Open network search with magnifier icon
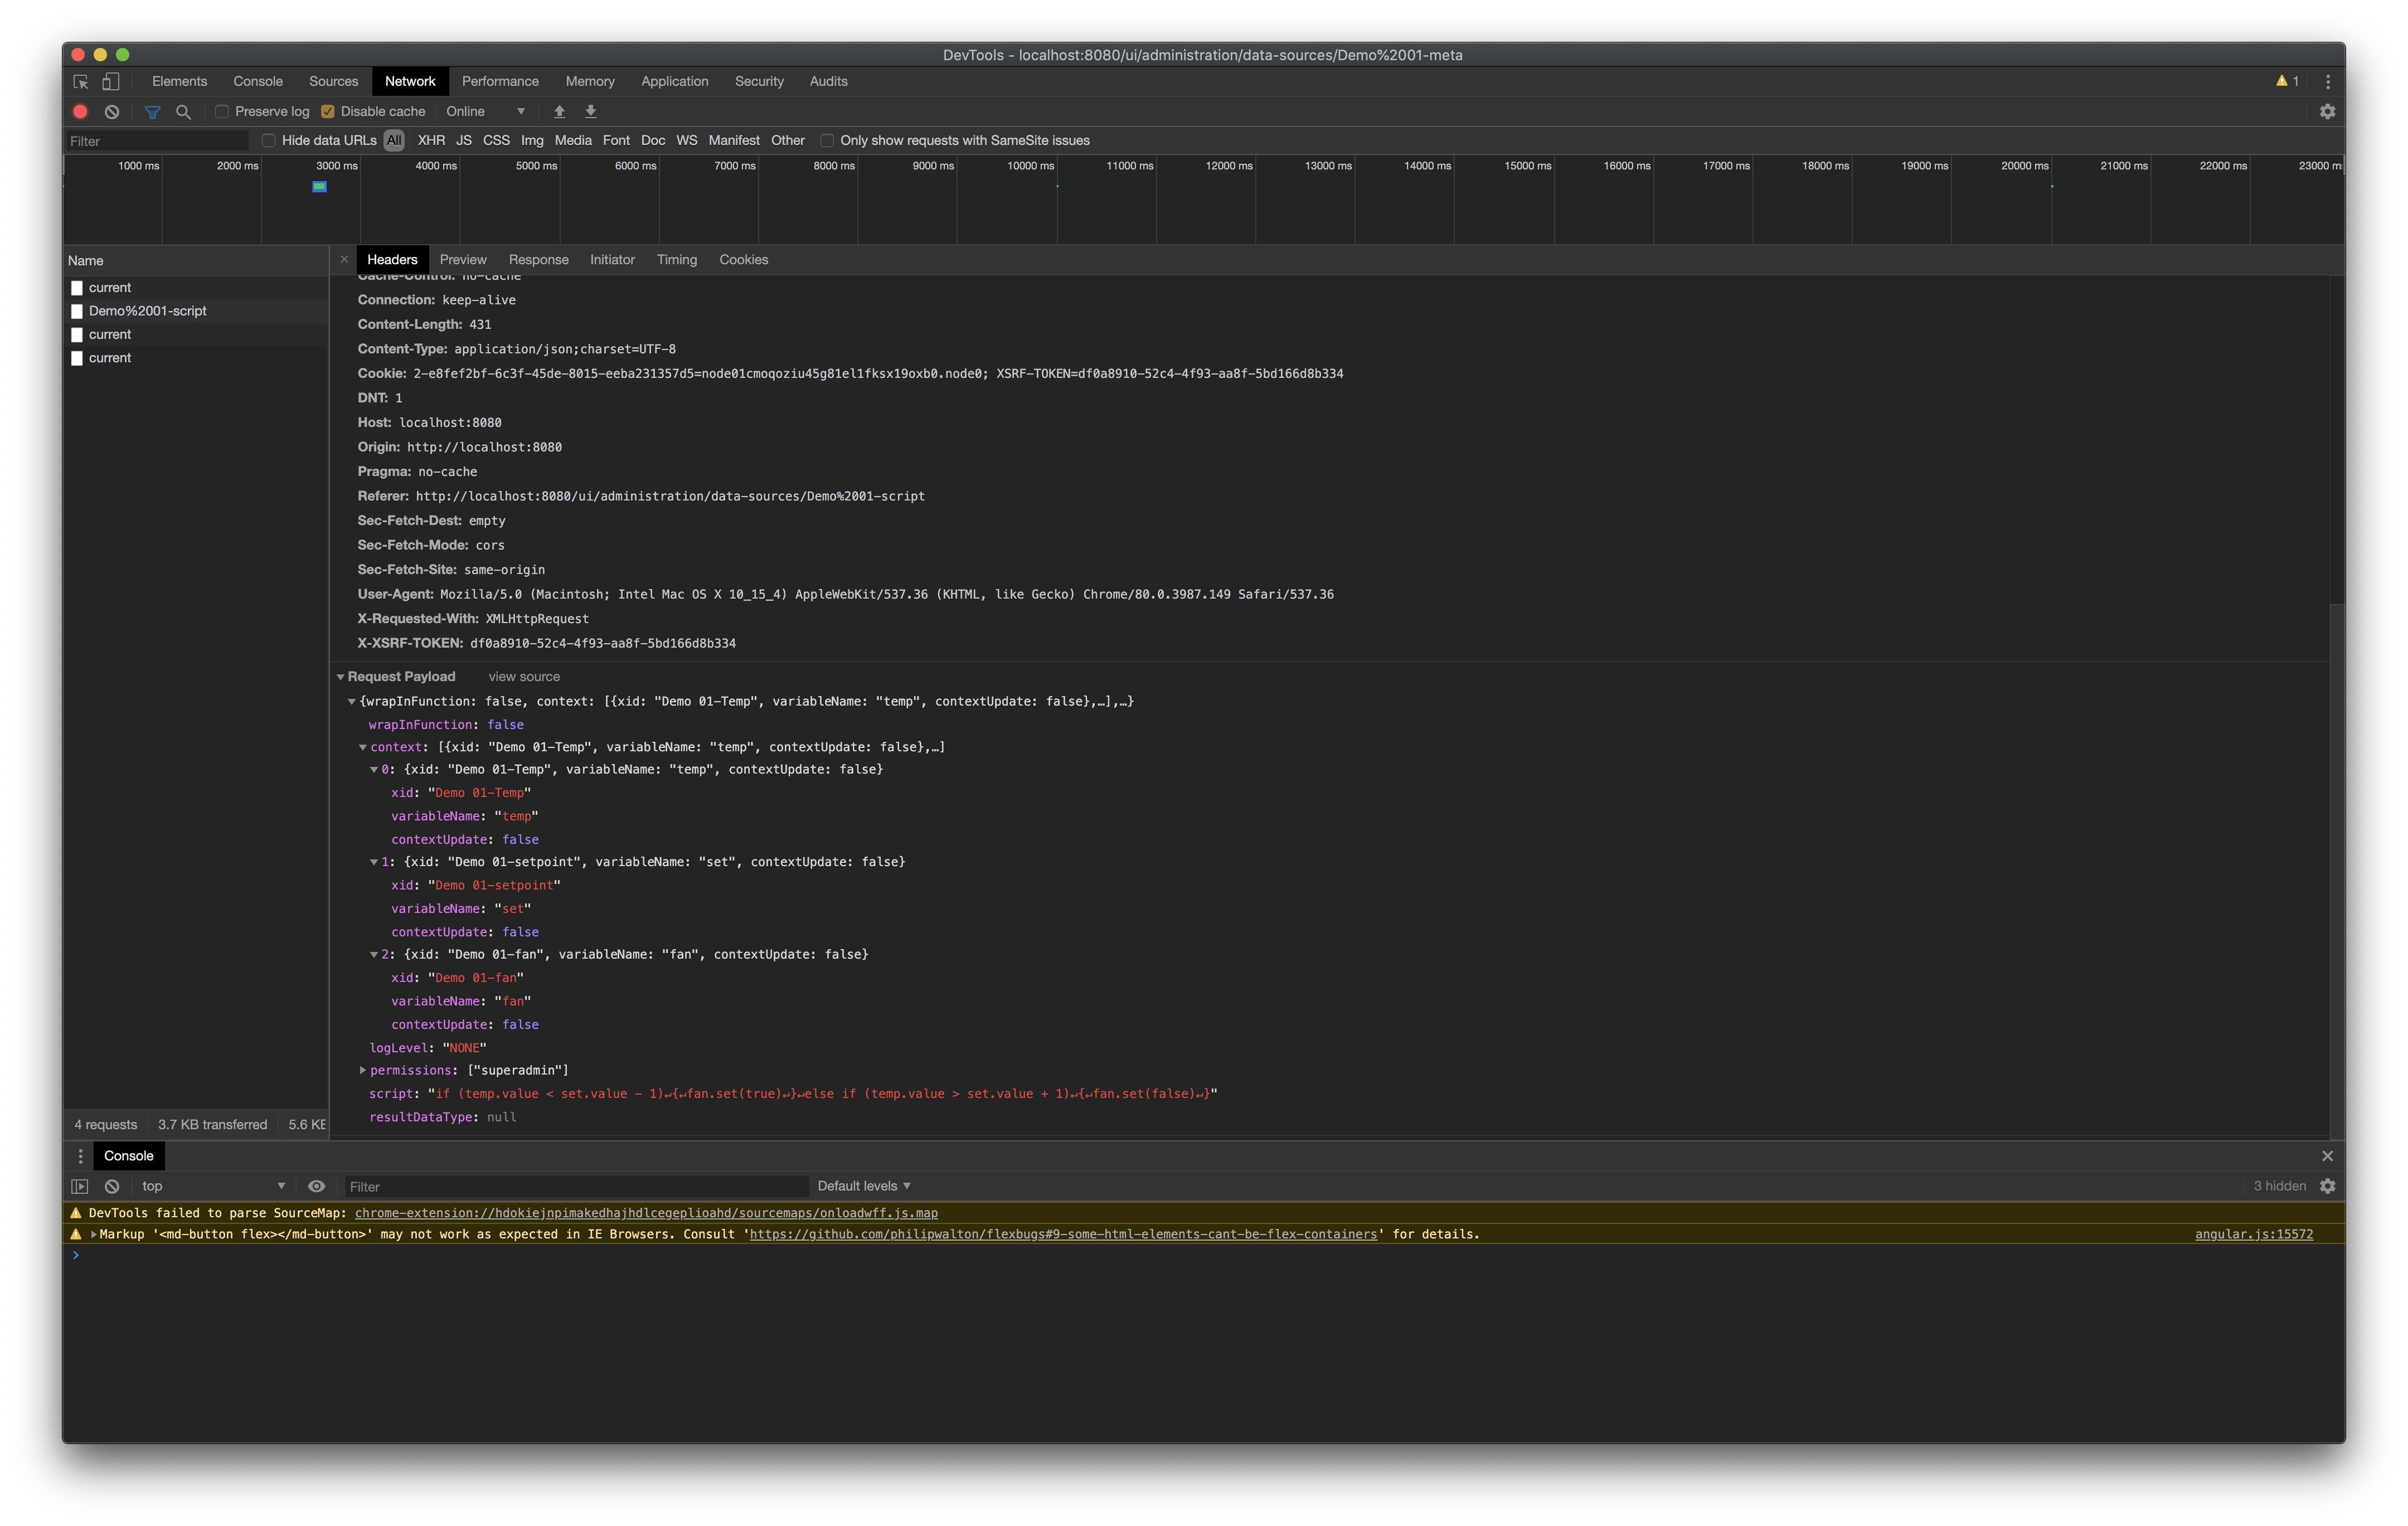The image size is (2408, 1526). pos(183,111)
